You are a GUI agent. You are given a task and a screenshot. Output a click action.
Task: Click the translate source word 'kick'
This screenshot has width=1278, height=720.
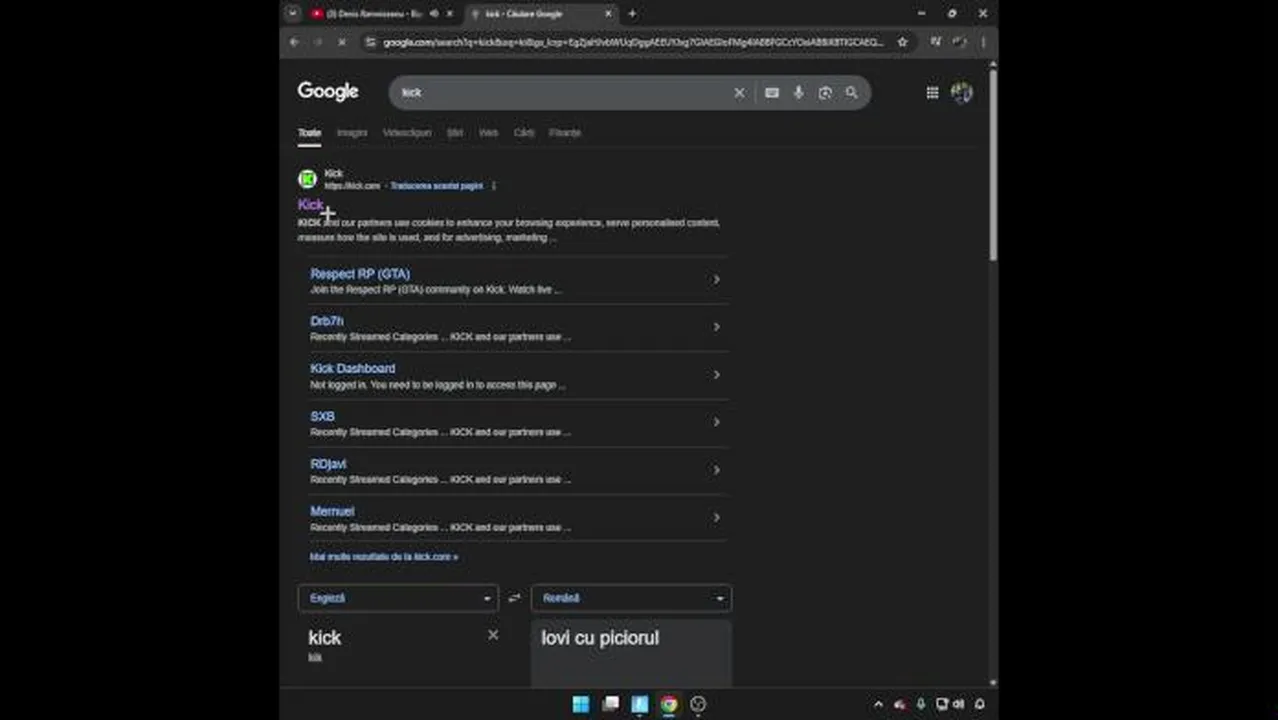tap(325, 638)
